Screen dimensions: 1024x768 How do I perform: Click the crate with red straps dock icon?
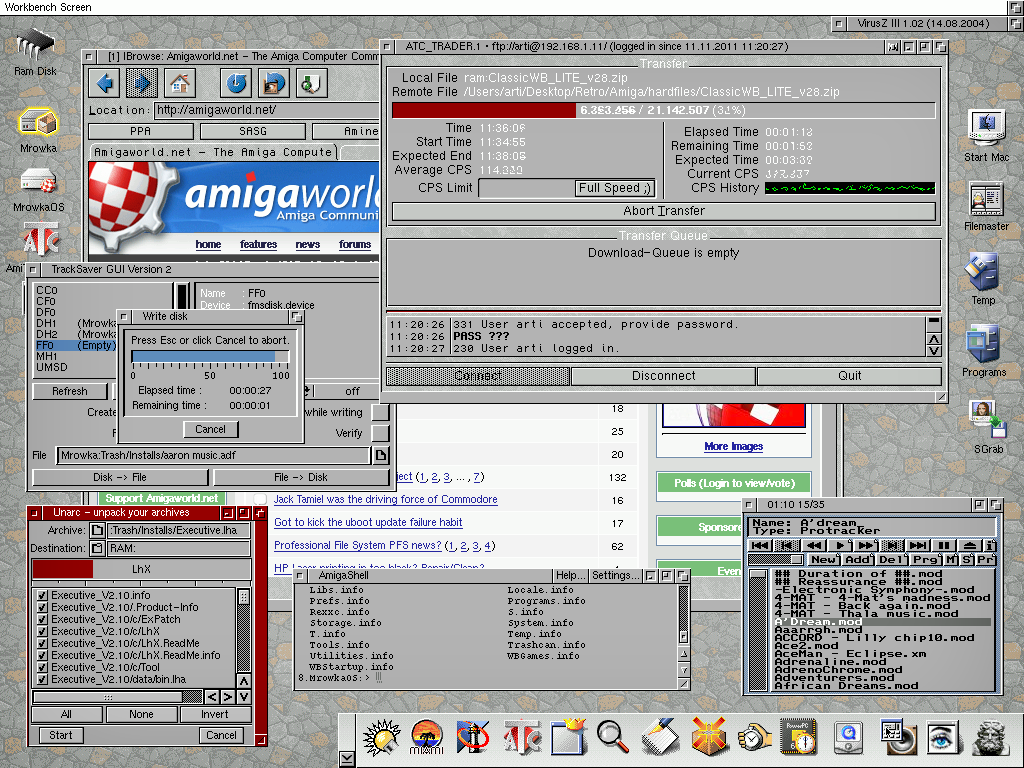709,737
